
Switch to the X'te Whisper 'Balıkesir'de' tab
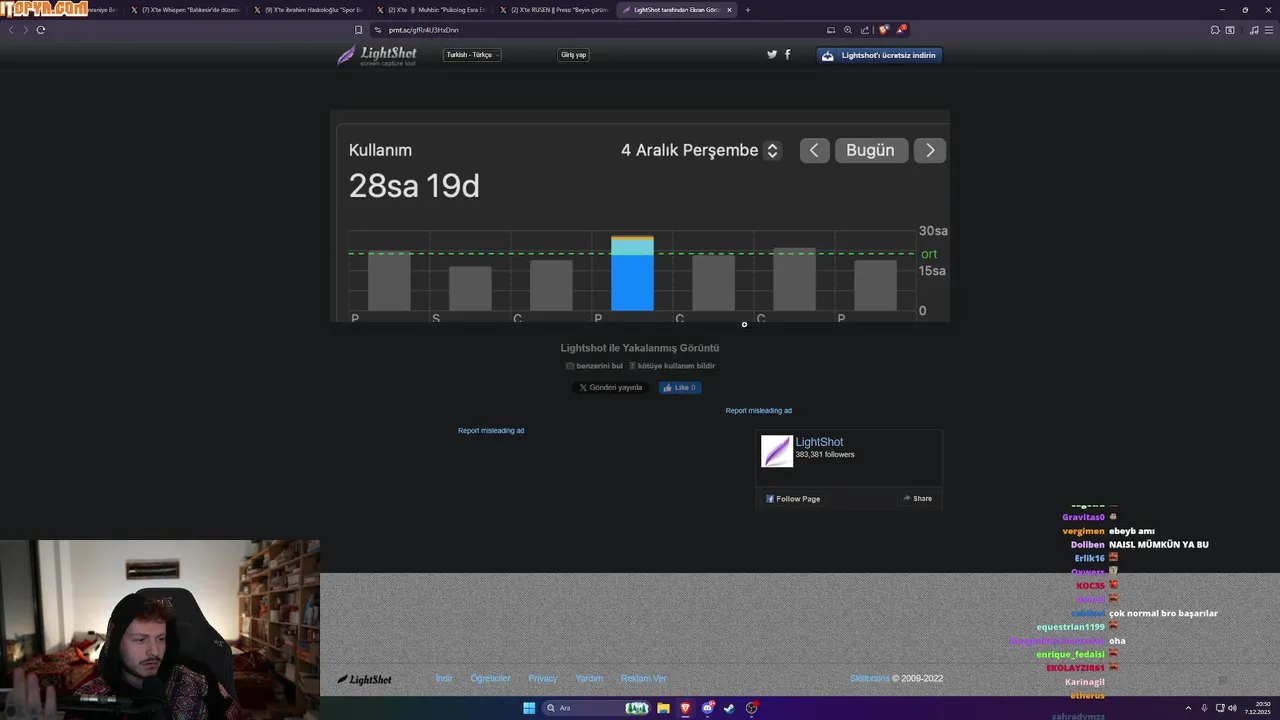(x=185, y=10)
